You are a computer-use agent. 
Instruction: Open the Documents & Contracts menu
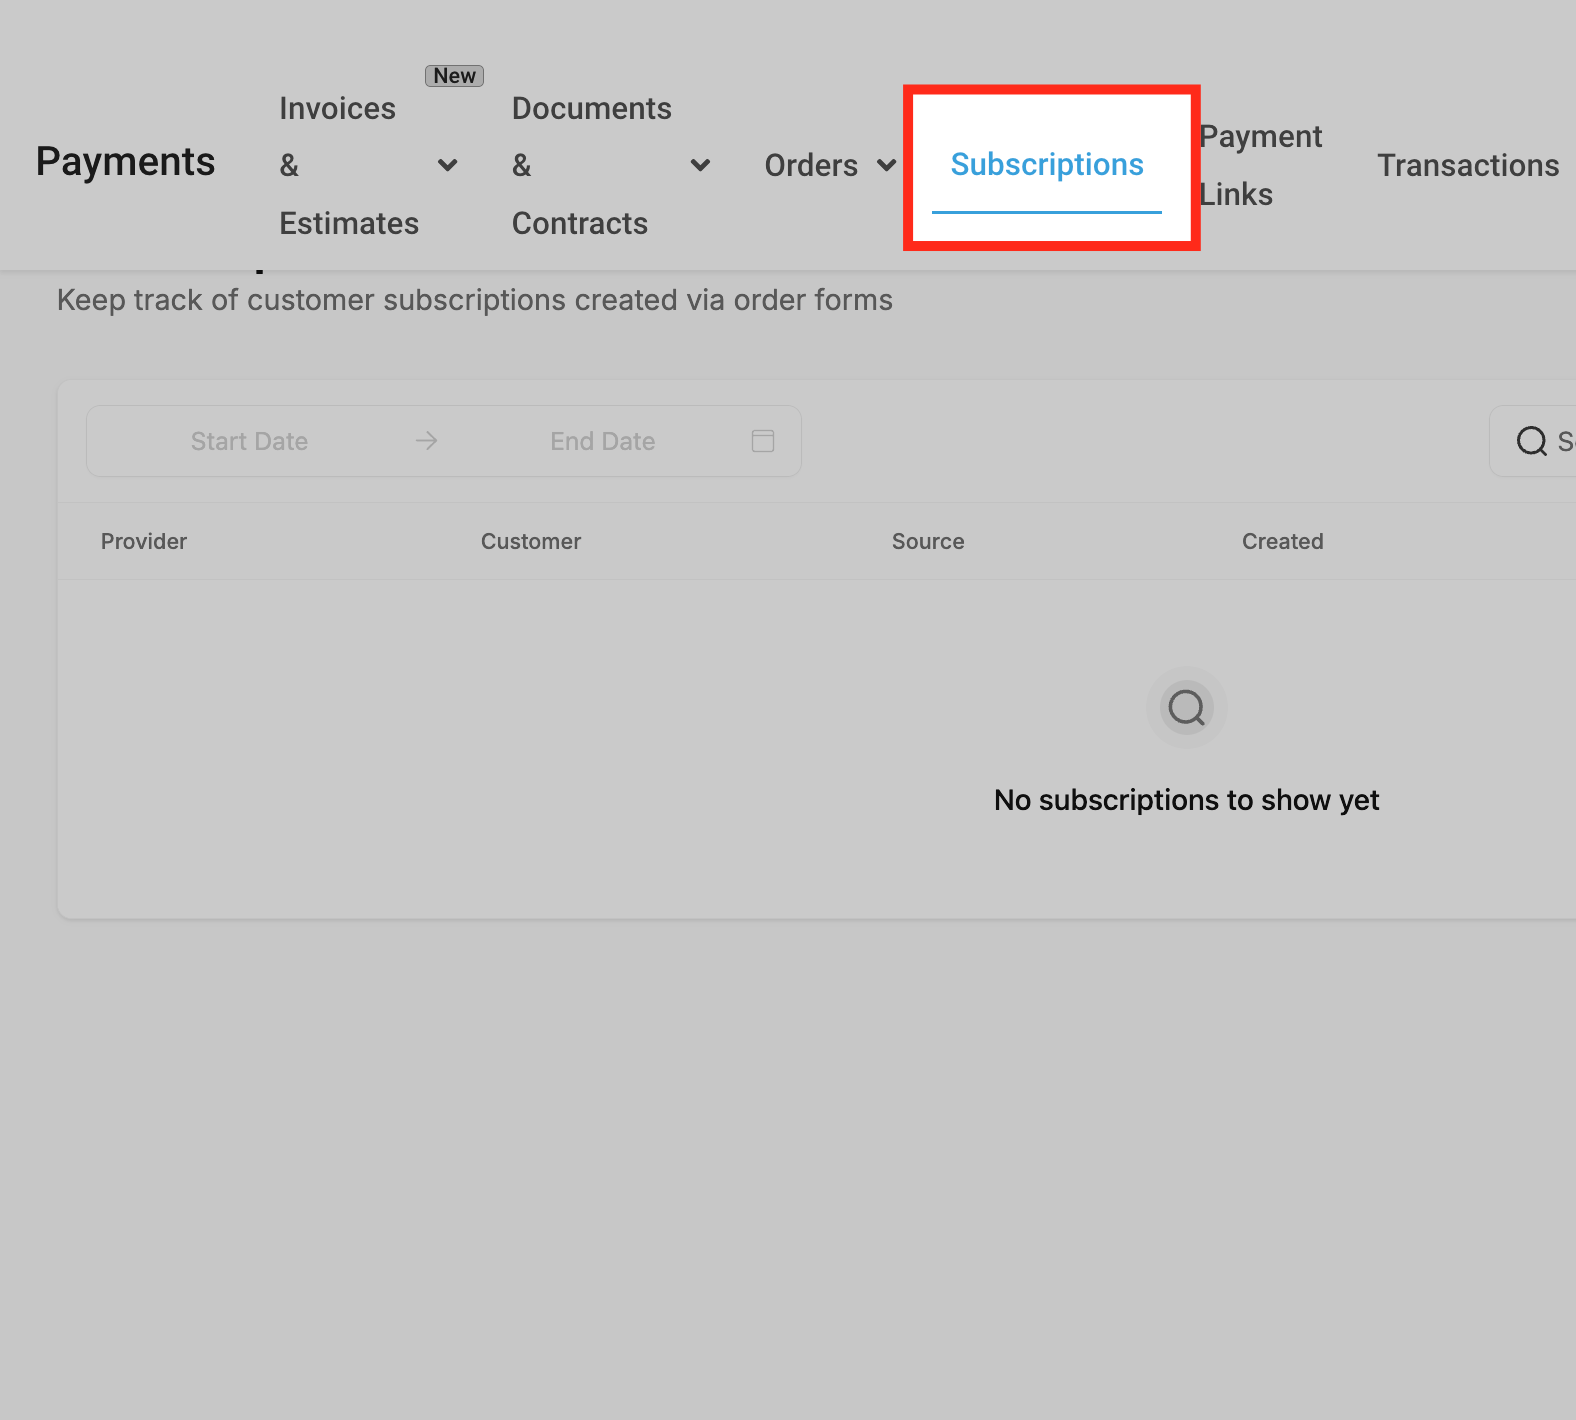(592, 165)
